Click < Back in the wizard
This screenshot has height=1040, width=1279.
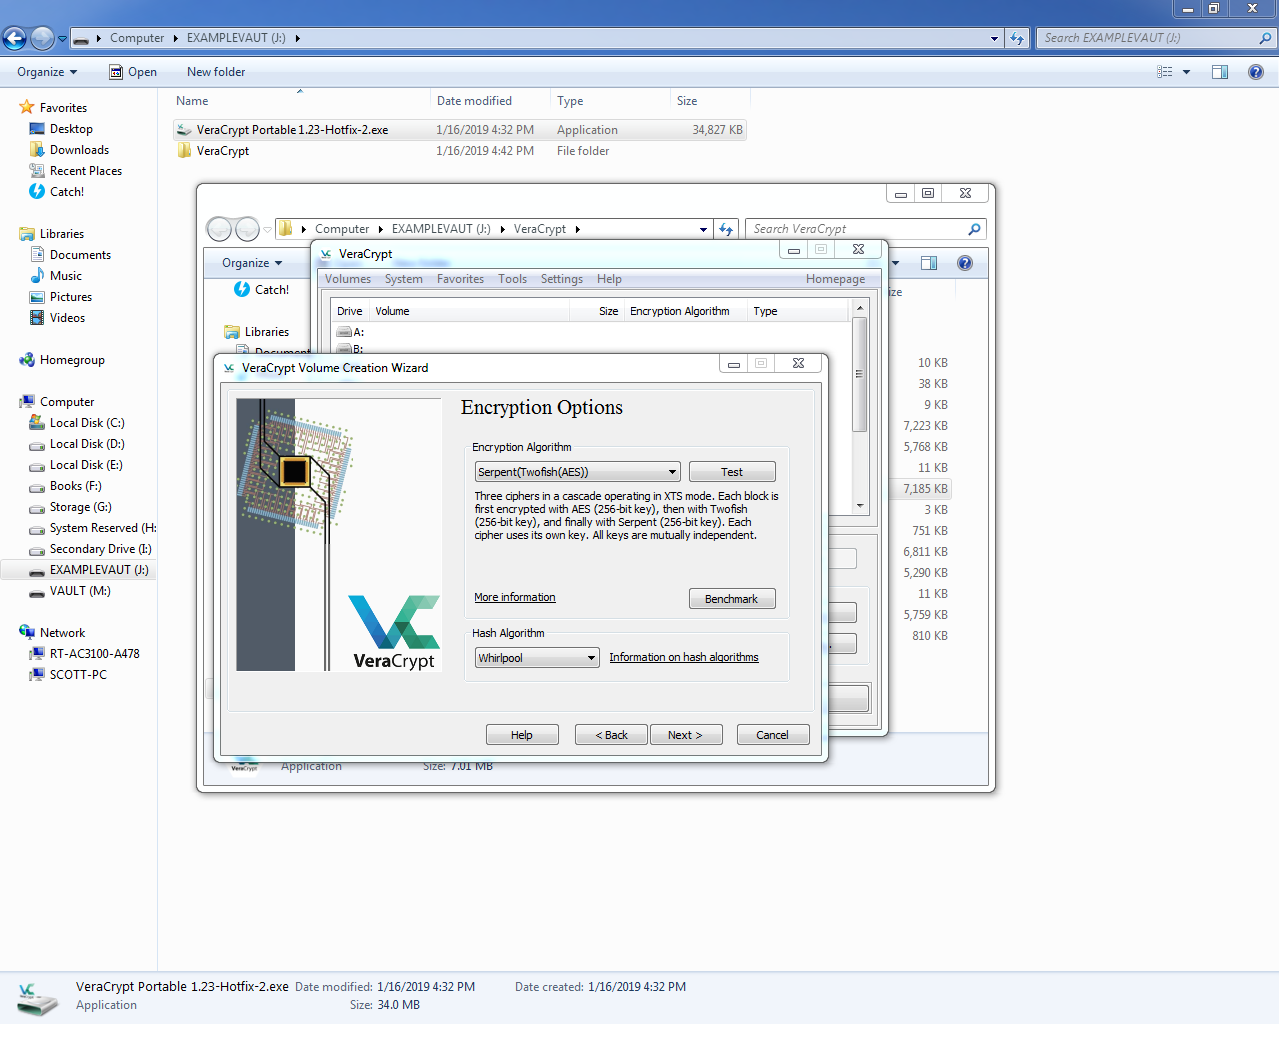tap(612, 735)
